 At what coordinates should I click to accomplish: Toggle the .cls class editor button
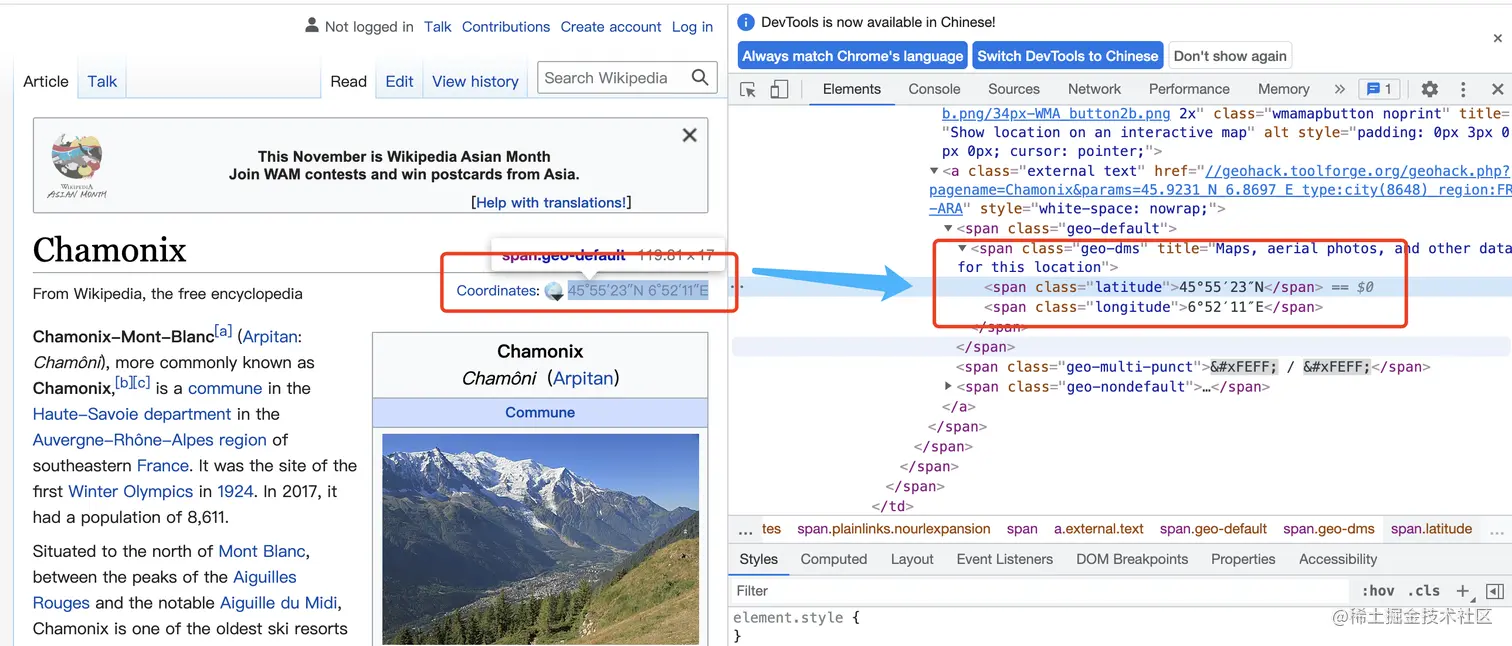click(1424, 591)
